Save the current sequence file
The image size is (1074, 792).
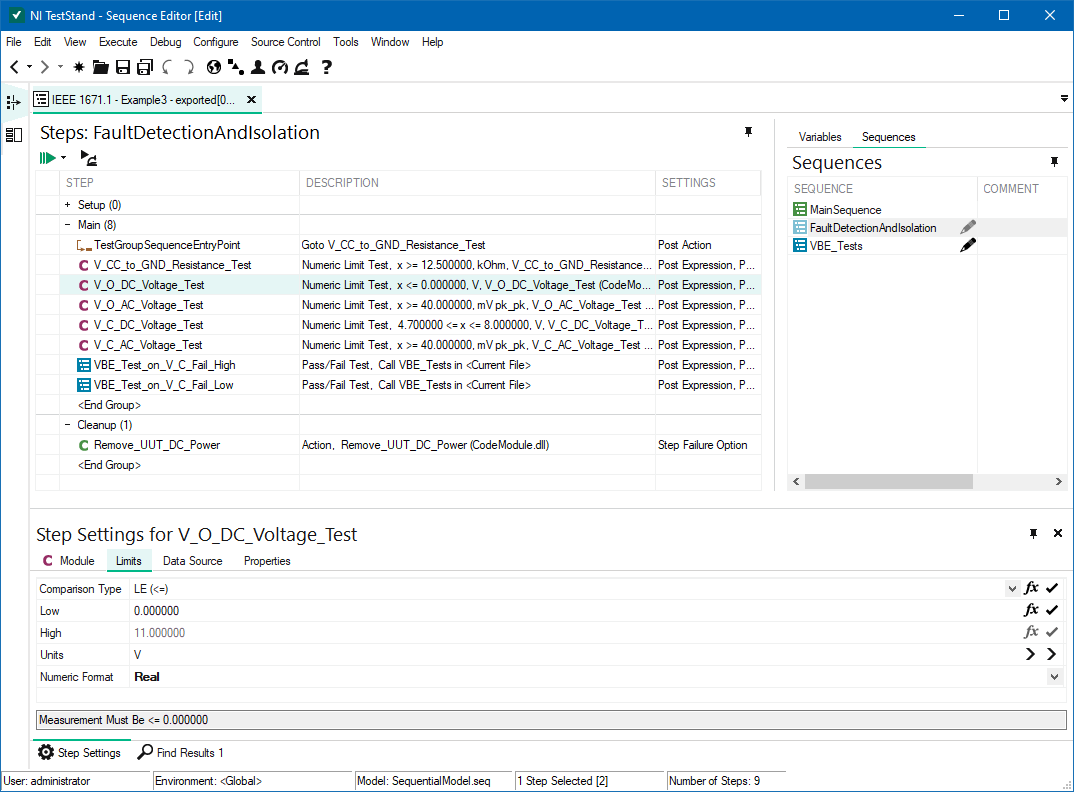click(x=123, y=67)
